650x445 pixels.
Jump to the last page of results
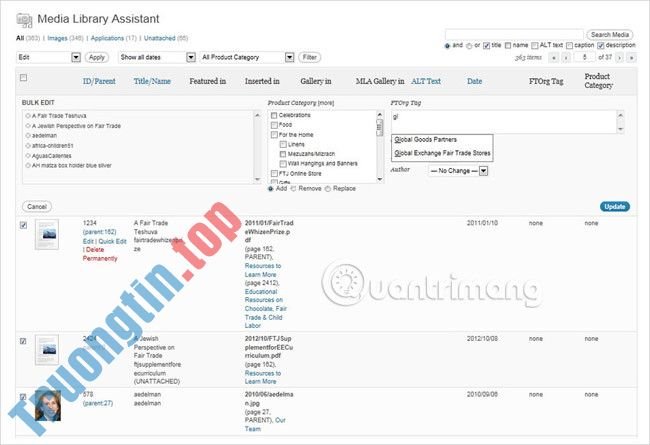click(631, 58)
